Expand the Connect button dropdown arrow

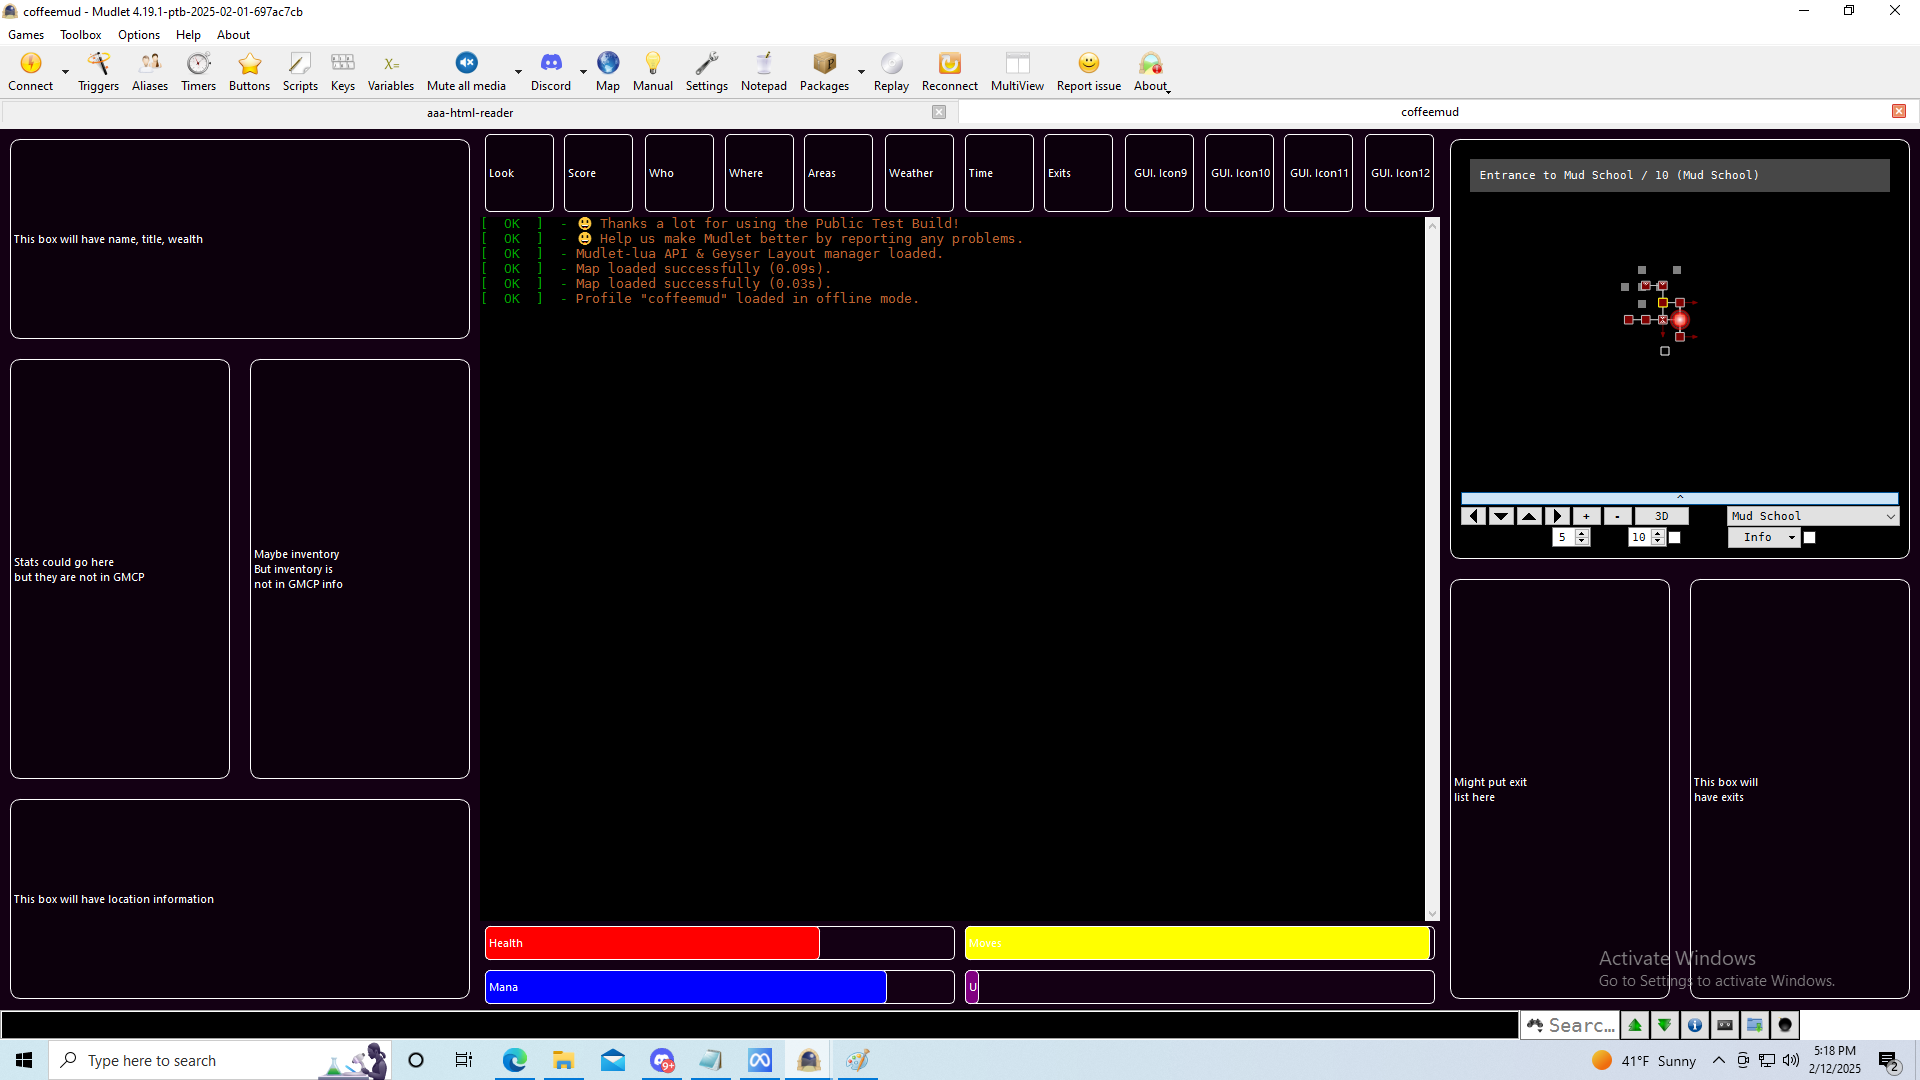65,73
